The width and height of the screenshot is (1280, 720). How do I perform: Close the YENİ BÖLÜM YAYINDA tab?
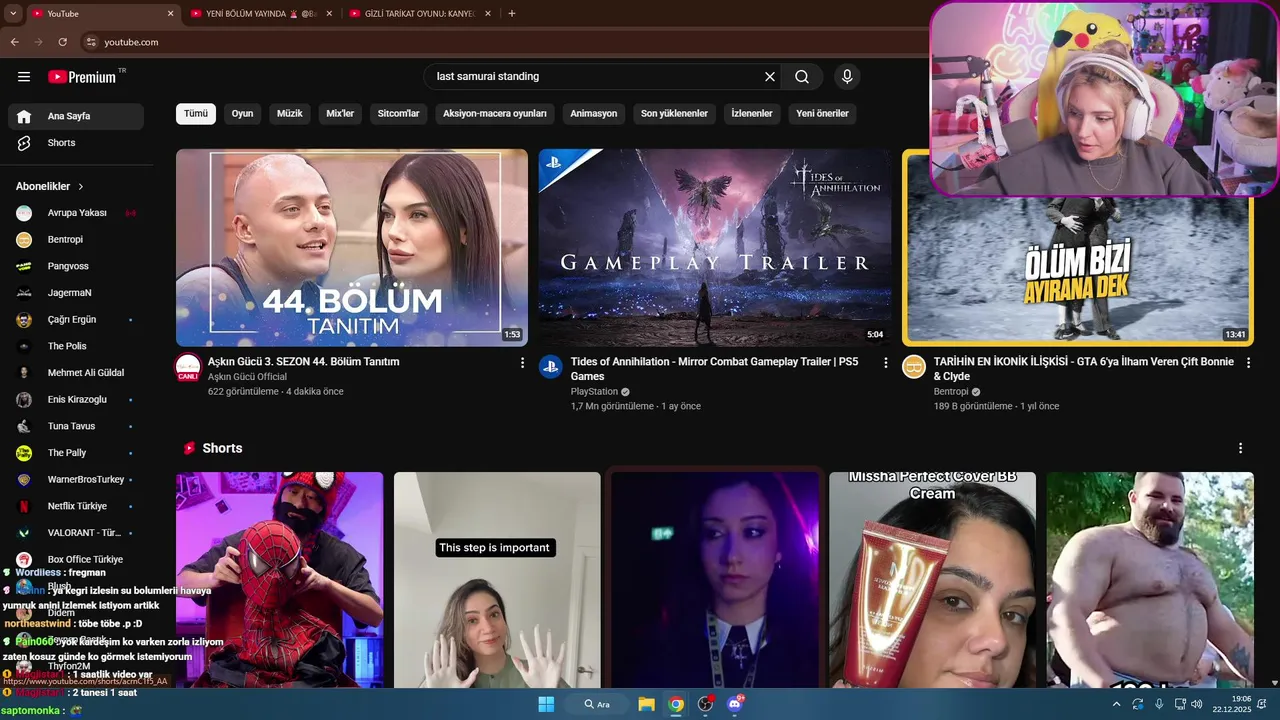tap(329, 13)
